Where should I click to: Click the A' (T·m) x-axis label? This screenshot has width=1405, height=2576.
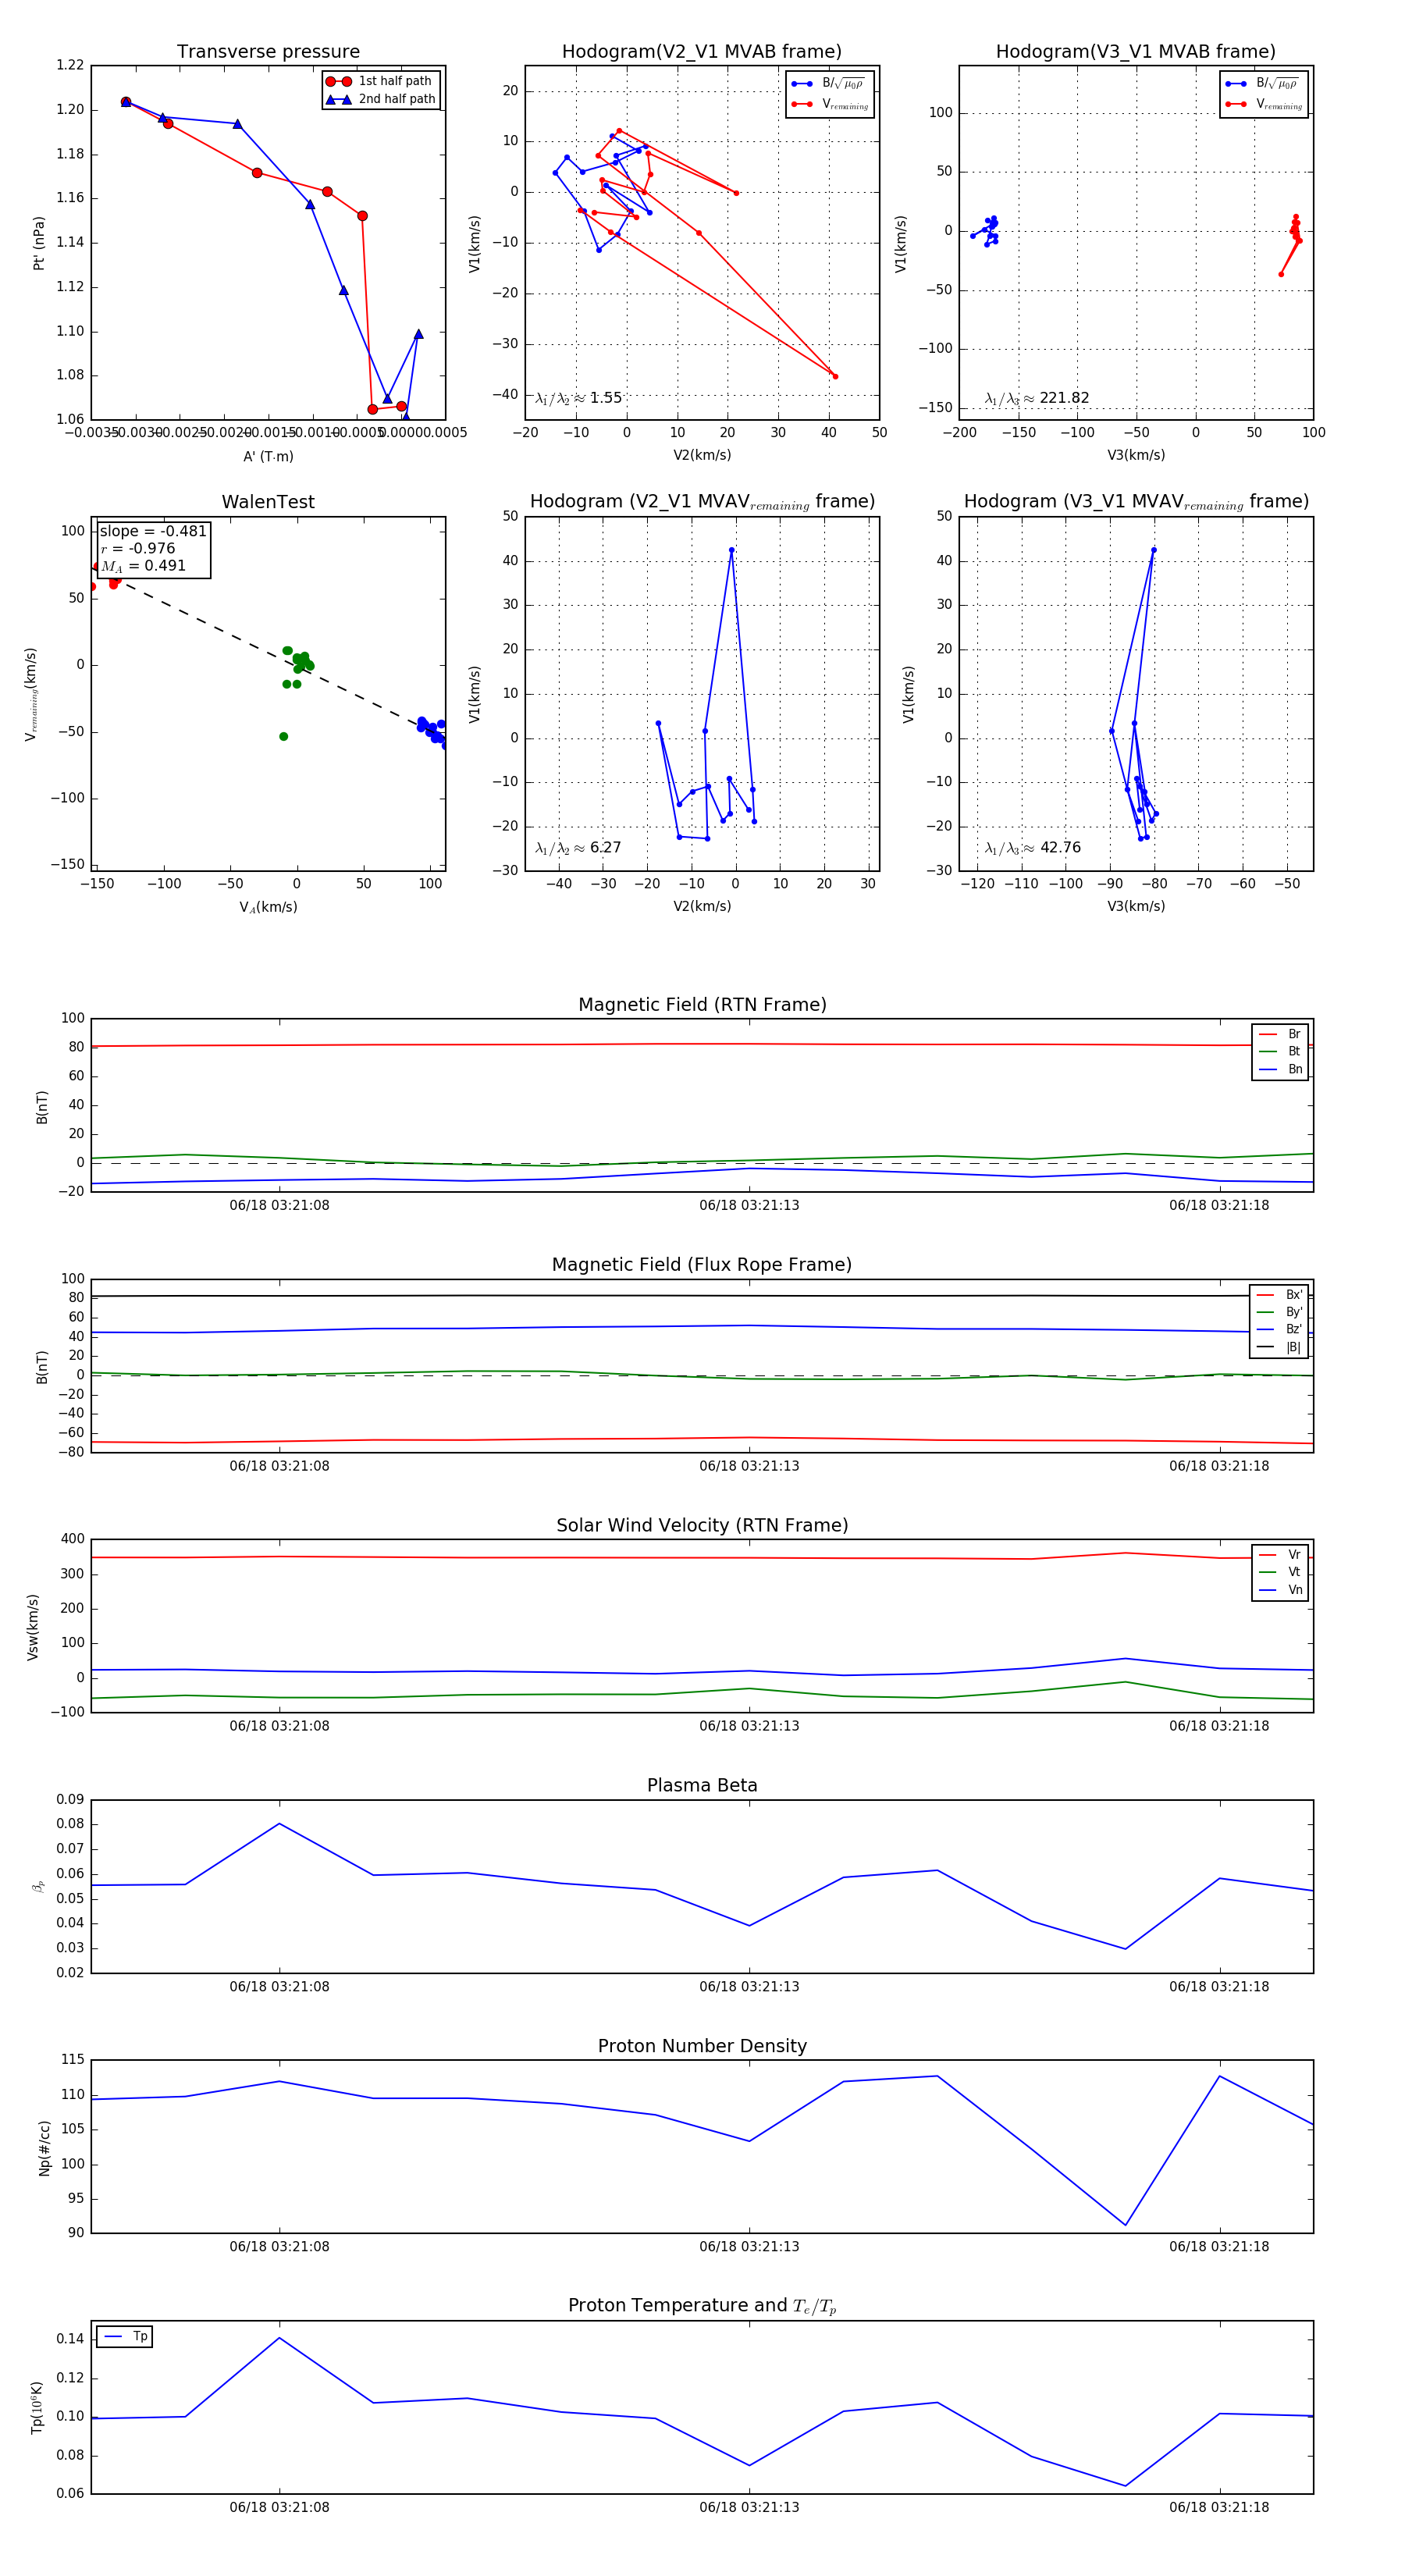coord(268,456)
